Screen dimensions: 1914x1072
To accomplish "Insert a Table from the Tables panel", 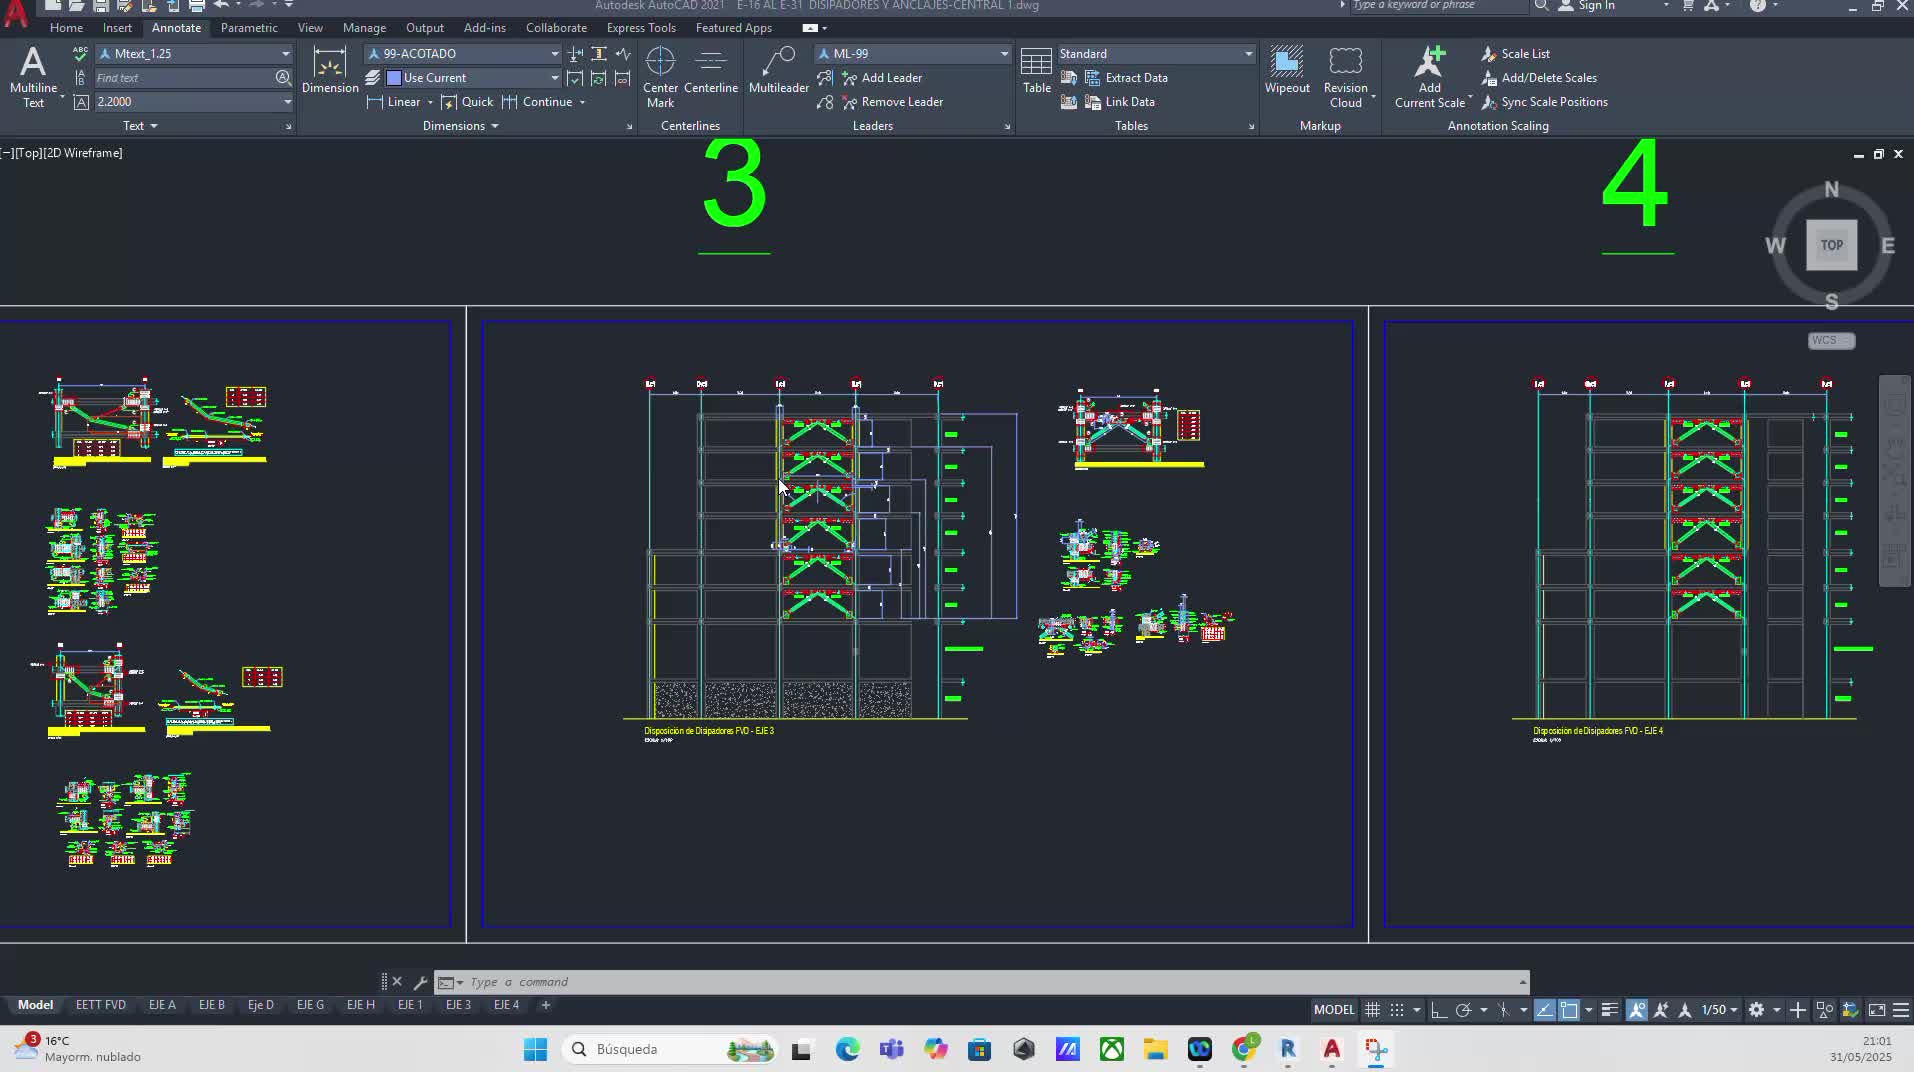I will coord(1036,70).
